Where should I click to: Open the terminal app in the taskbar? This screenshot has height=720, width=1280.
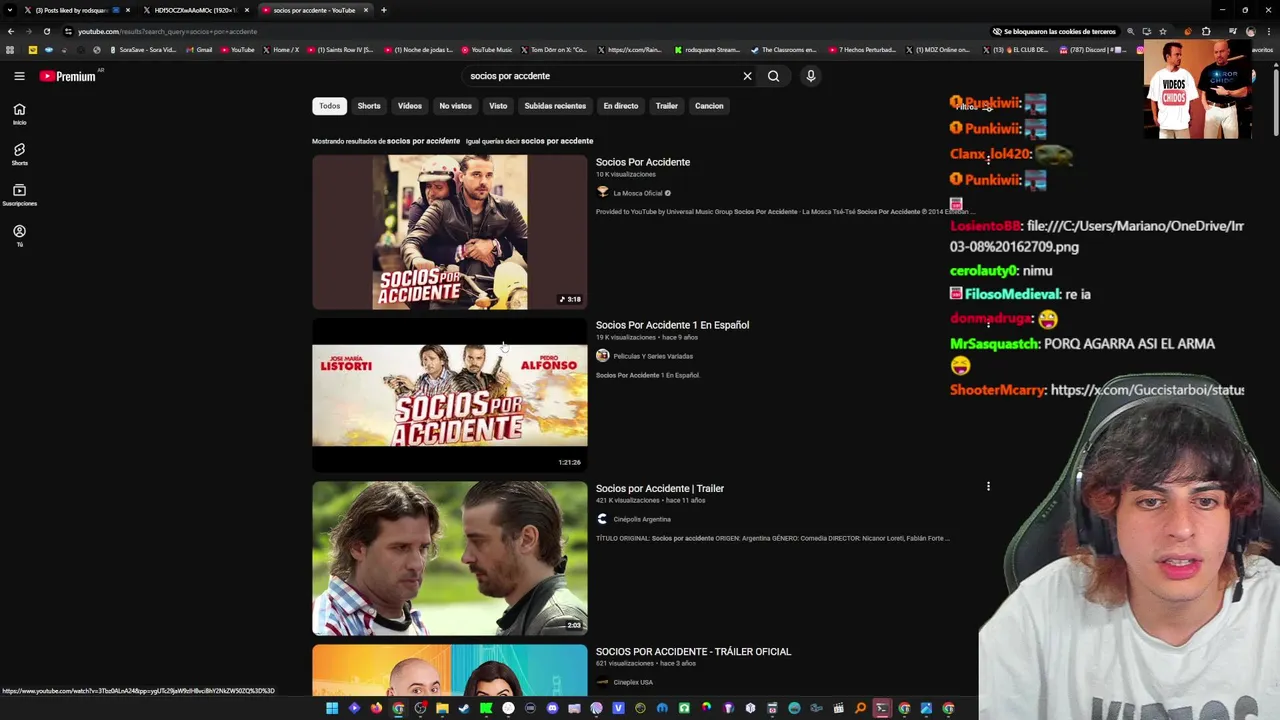[x=882, y=708]
